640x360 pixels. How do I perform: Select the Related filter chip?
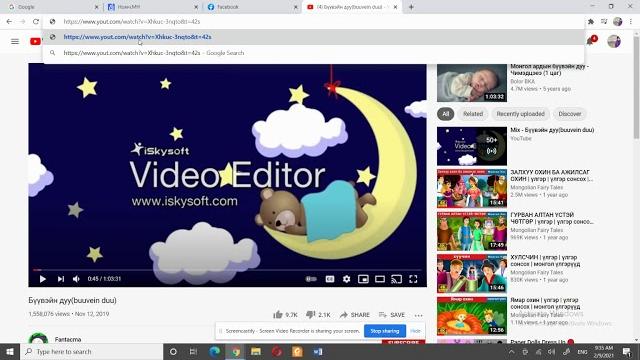[473, 114]
